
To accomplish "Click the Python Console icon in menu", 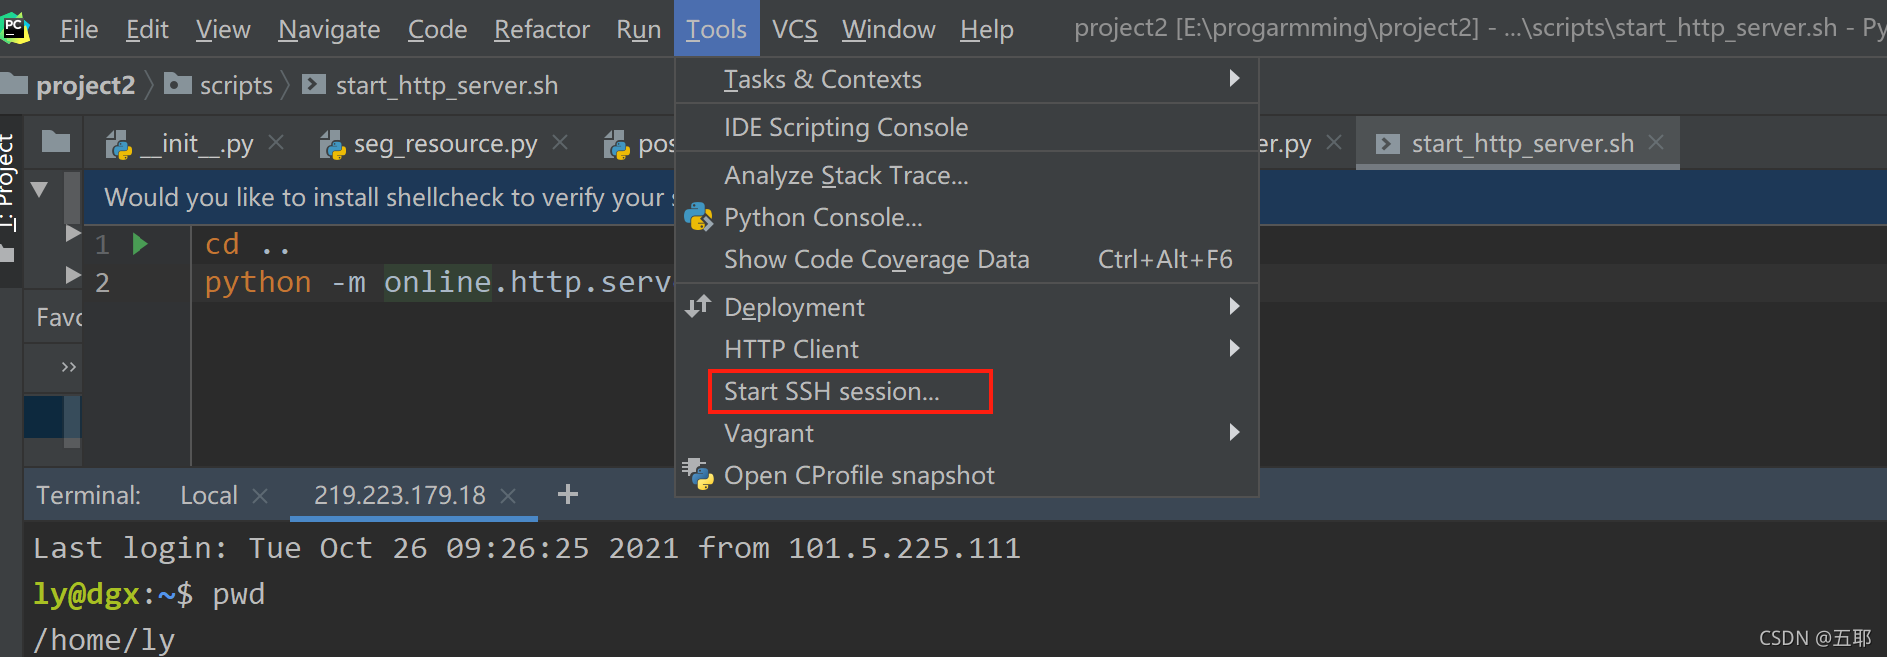I will (x=698, y=217).
